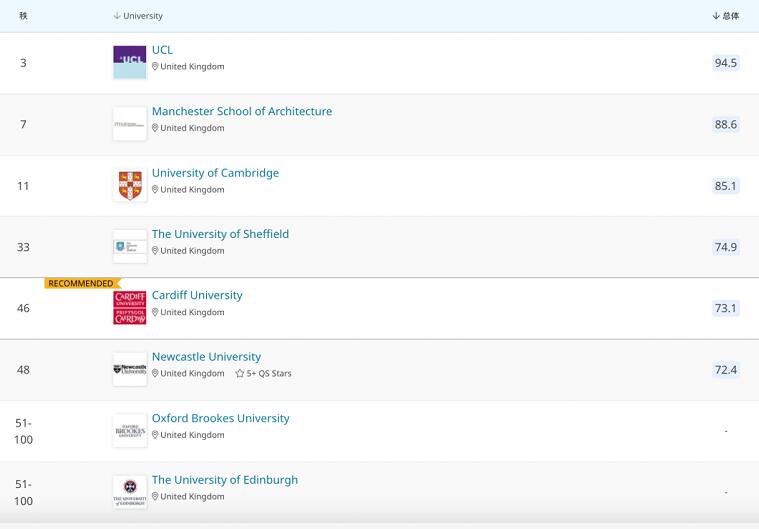
Task: Open the UCL university link
Action: 162,50
